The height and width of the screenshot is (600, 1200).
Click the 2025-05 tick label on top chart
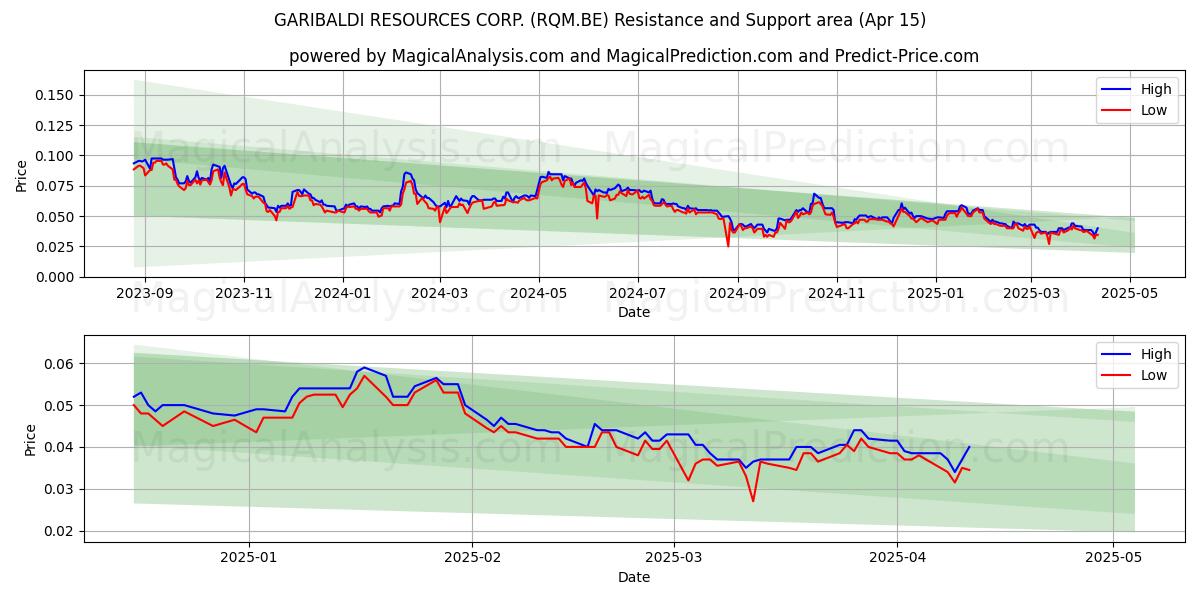[x=1130, y=293]
